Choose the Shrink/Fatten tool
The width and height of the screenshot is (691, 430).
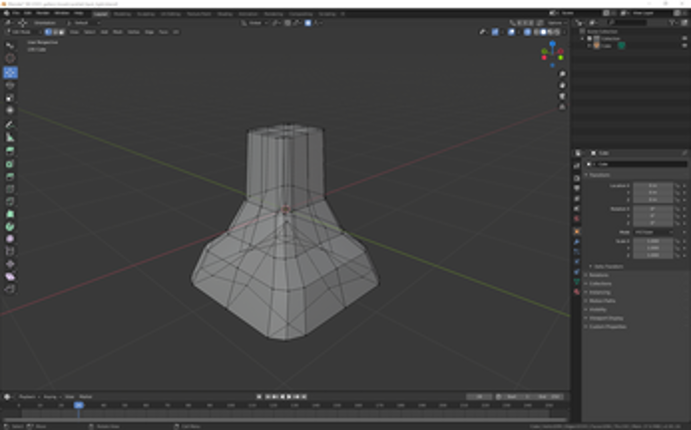click(10, 264)
